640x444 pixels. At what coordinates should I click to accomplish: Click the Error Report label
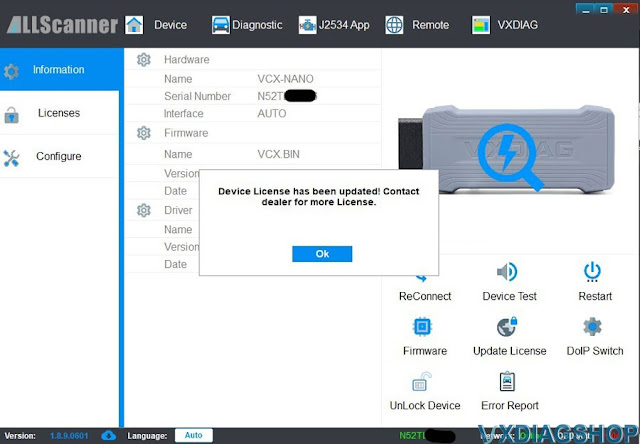point(510,406)
